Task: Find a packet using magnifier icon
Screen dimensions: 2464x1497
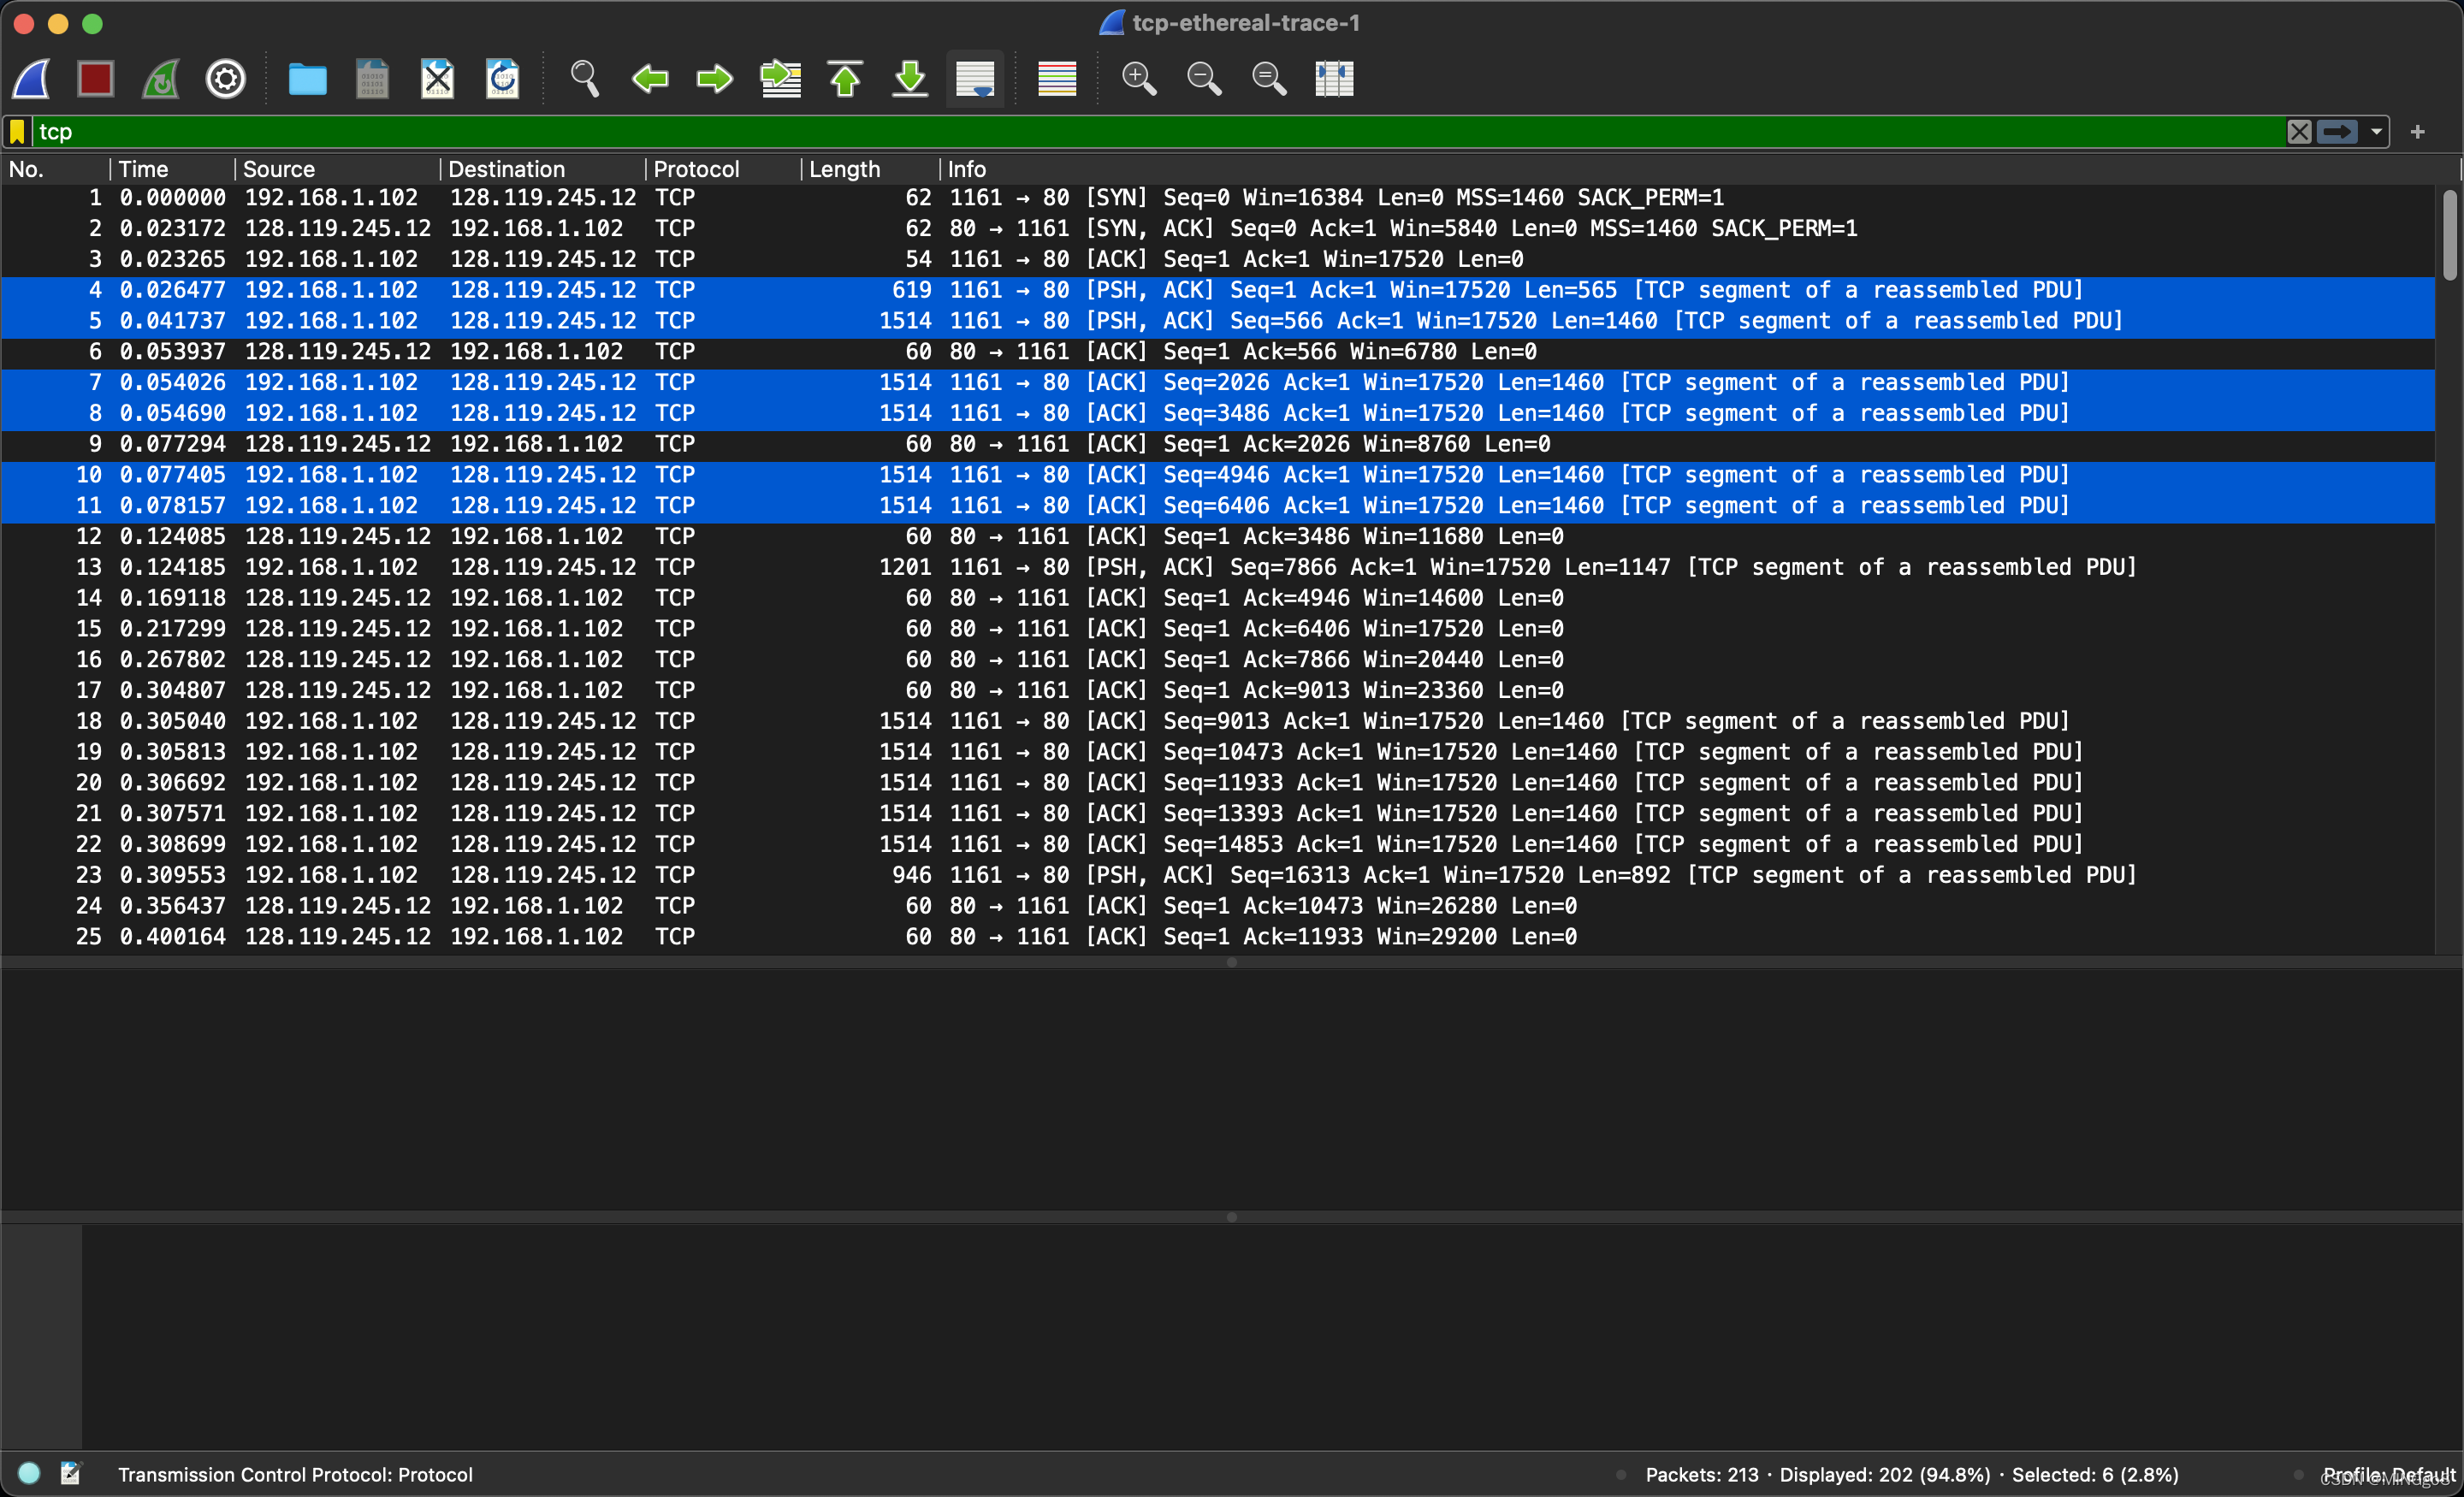Action: click(584, 78)
